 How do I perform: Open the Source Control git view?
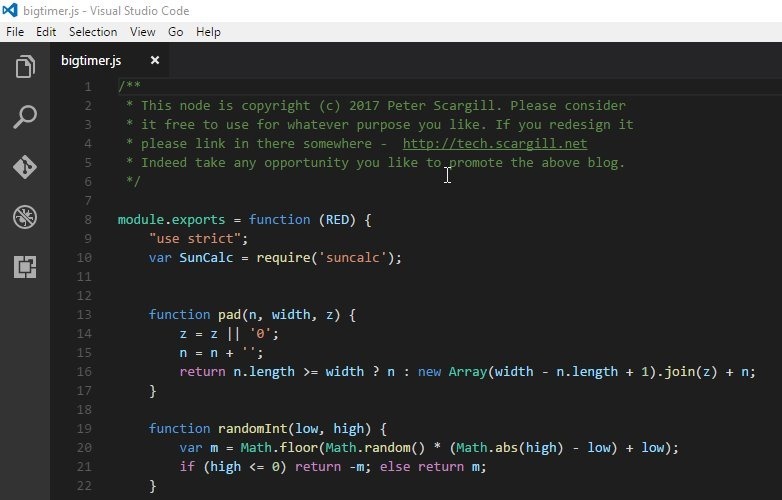point(24,167)
